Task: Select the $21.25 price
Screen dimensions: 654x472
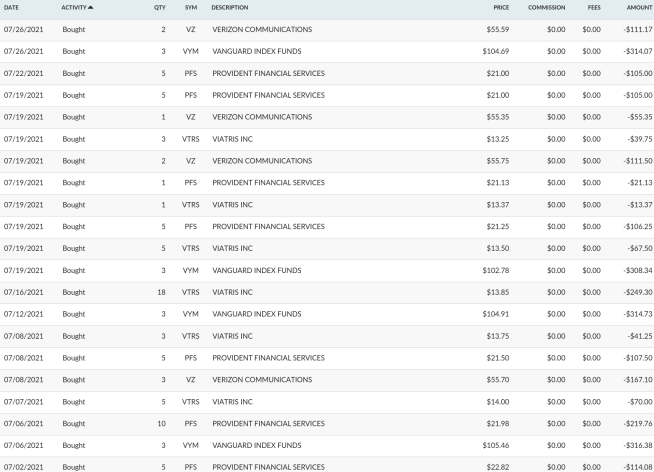Action: pyautogui.click(x=498, y=227)
